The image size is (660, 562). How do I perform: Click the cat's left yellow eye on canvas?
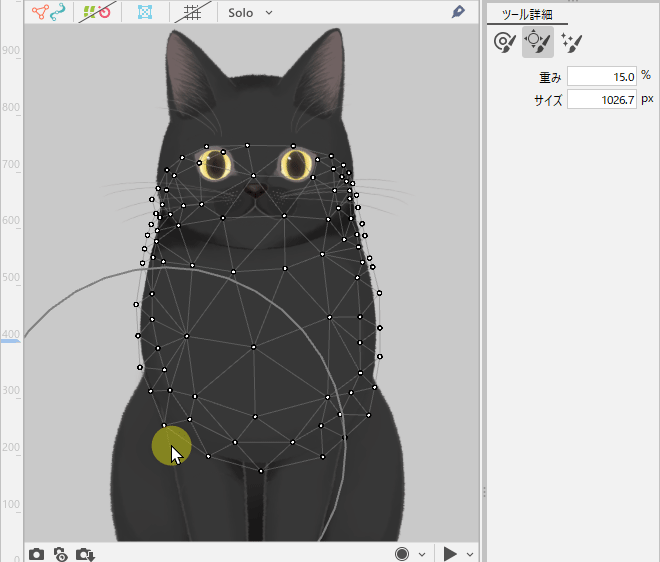(215, 164)
